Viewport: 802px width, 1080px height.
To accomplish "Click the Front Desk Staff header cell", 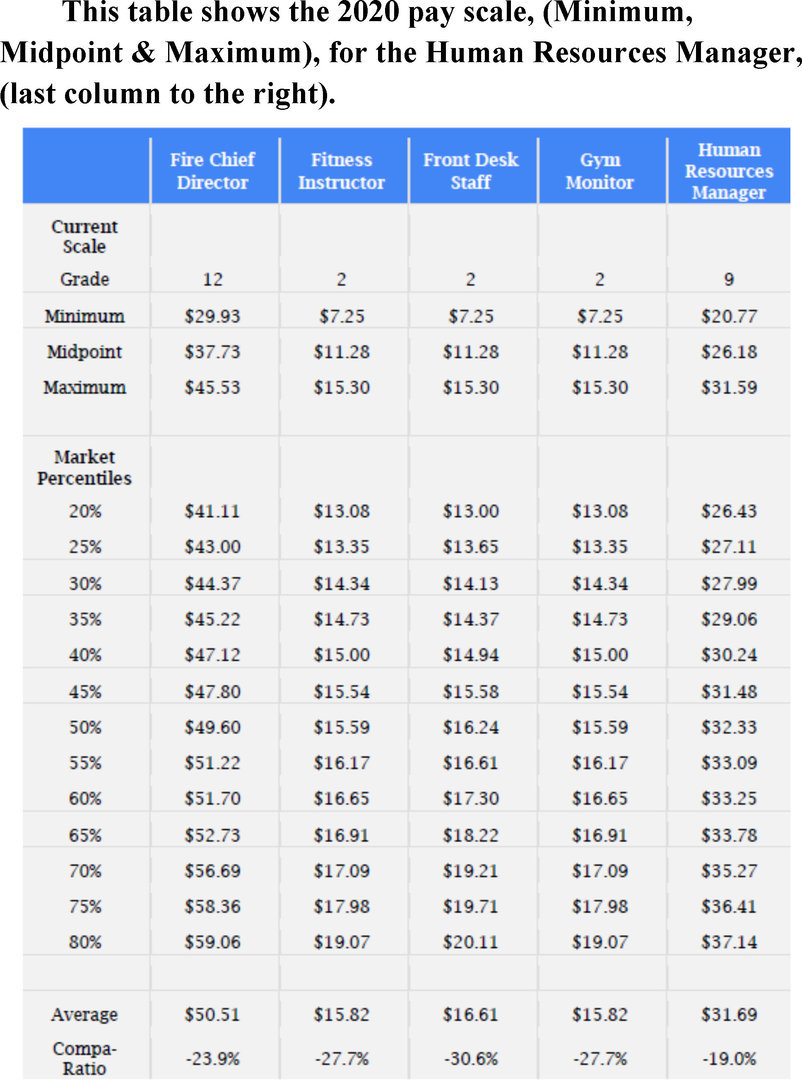I will tap(470, 171).
